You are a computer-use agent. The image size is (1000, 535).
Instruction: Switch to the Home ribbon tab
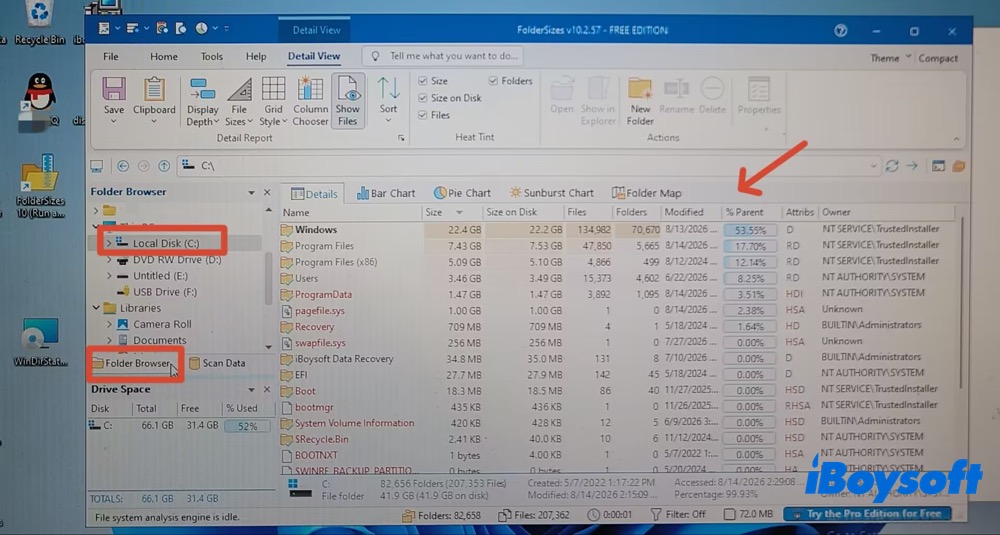tap(164, 56)
